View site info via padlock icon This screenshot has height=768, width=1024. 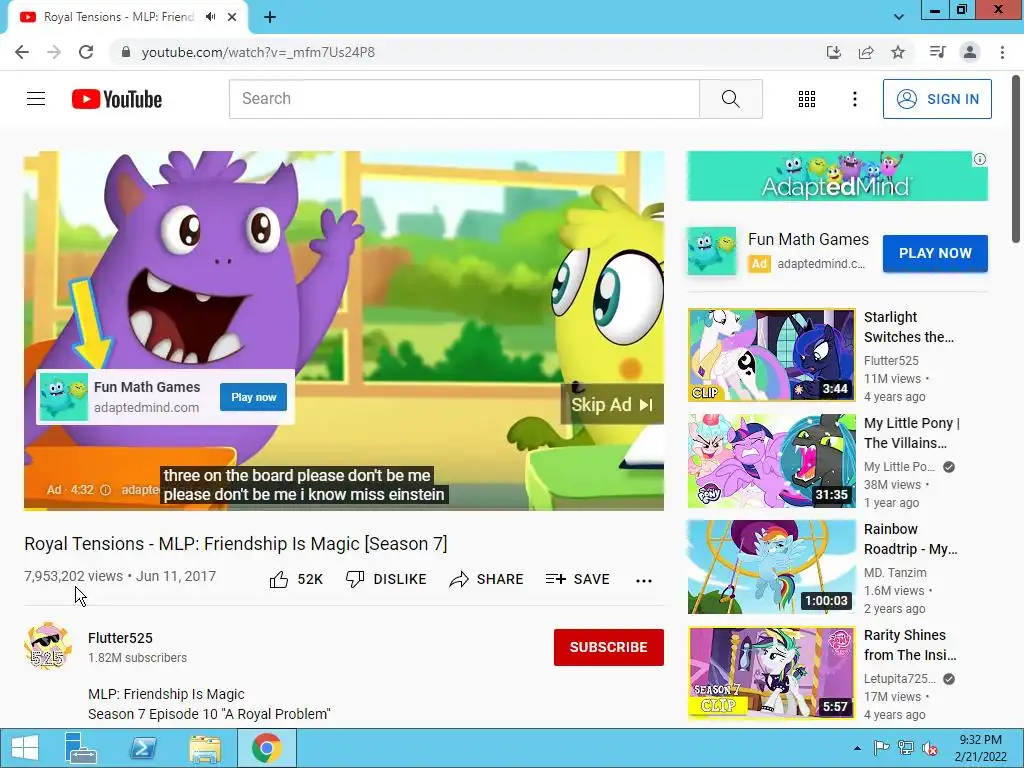[126, 52]
